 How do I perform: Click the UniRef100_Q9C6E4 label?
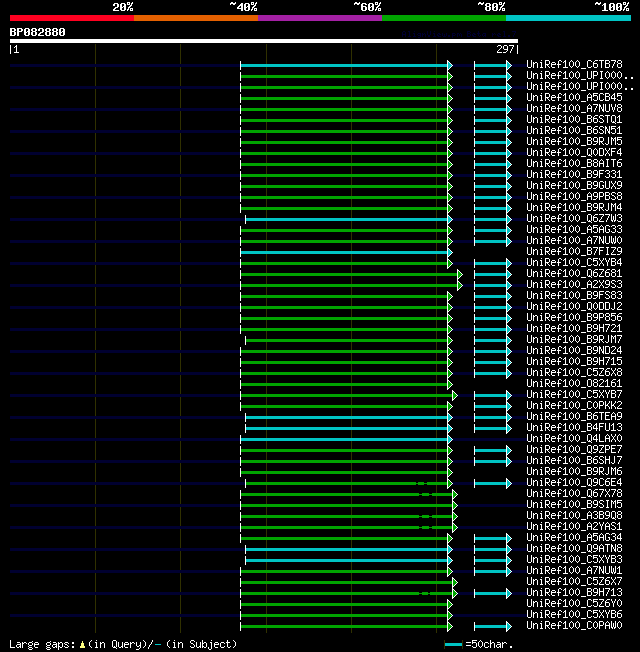click(x=574, y=483)
